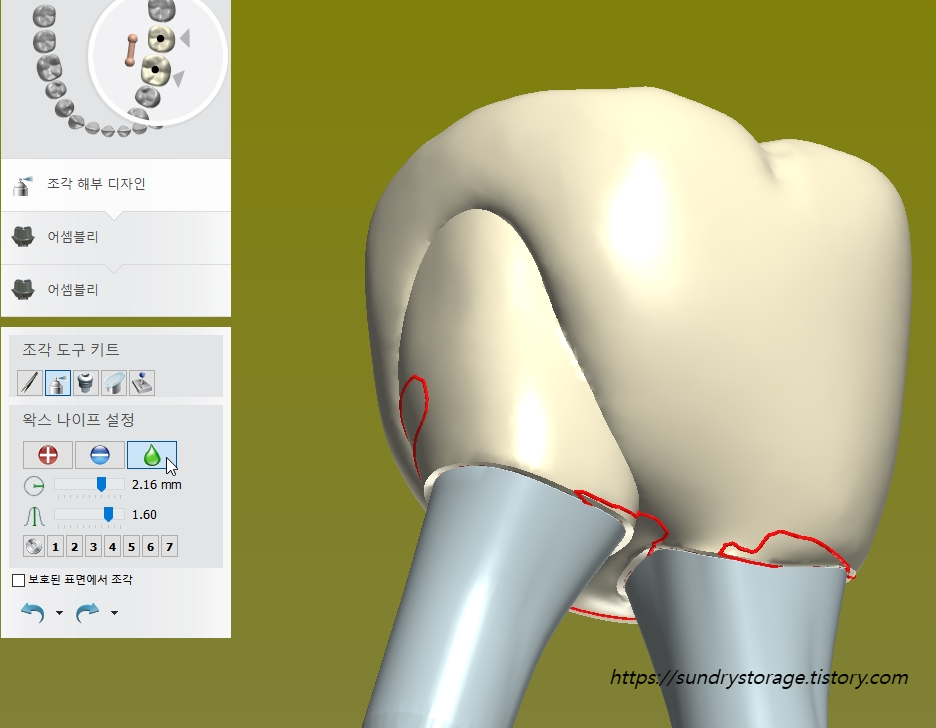Screen dimensions: 936x728
Task: Open the undo history dropdown arrow
Action: pyautogui.click(x=59, y=613)
